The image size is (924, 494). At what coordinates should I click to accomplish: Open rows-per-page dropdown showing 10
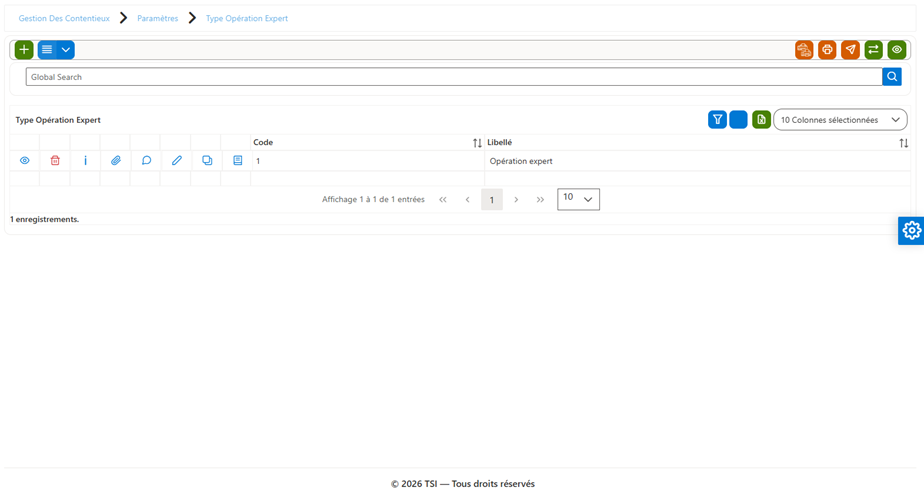pyautogui.click(x=578, y=199)
